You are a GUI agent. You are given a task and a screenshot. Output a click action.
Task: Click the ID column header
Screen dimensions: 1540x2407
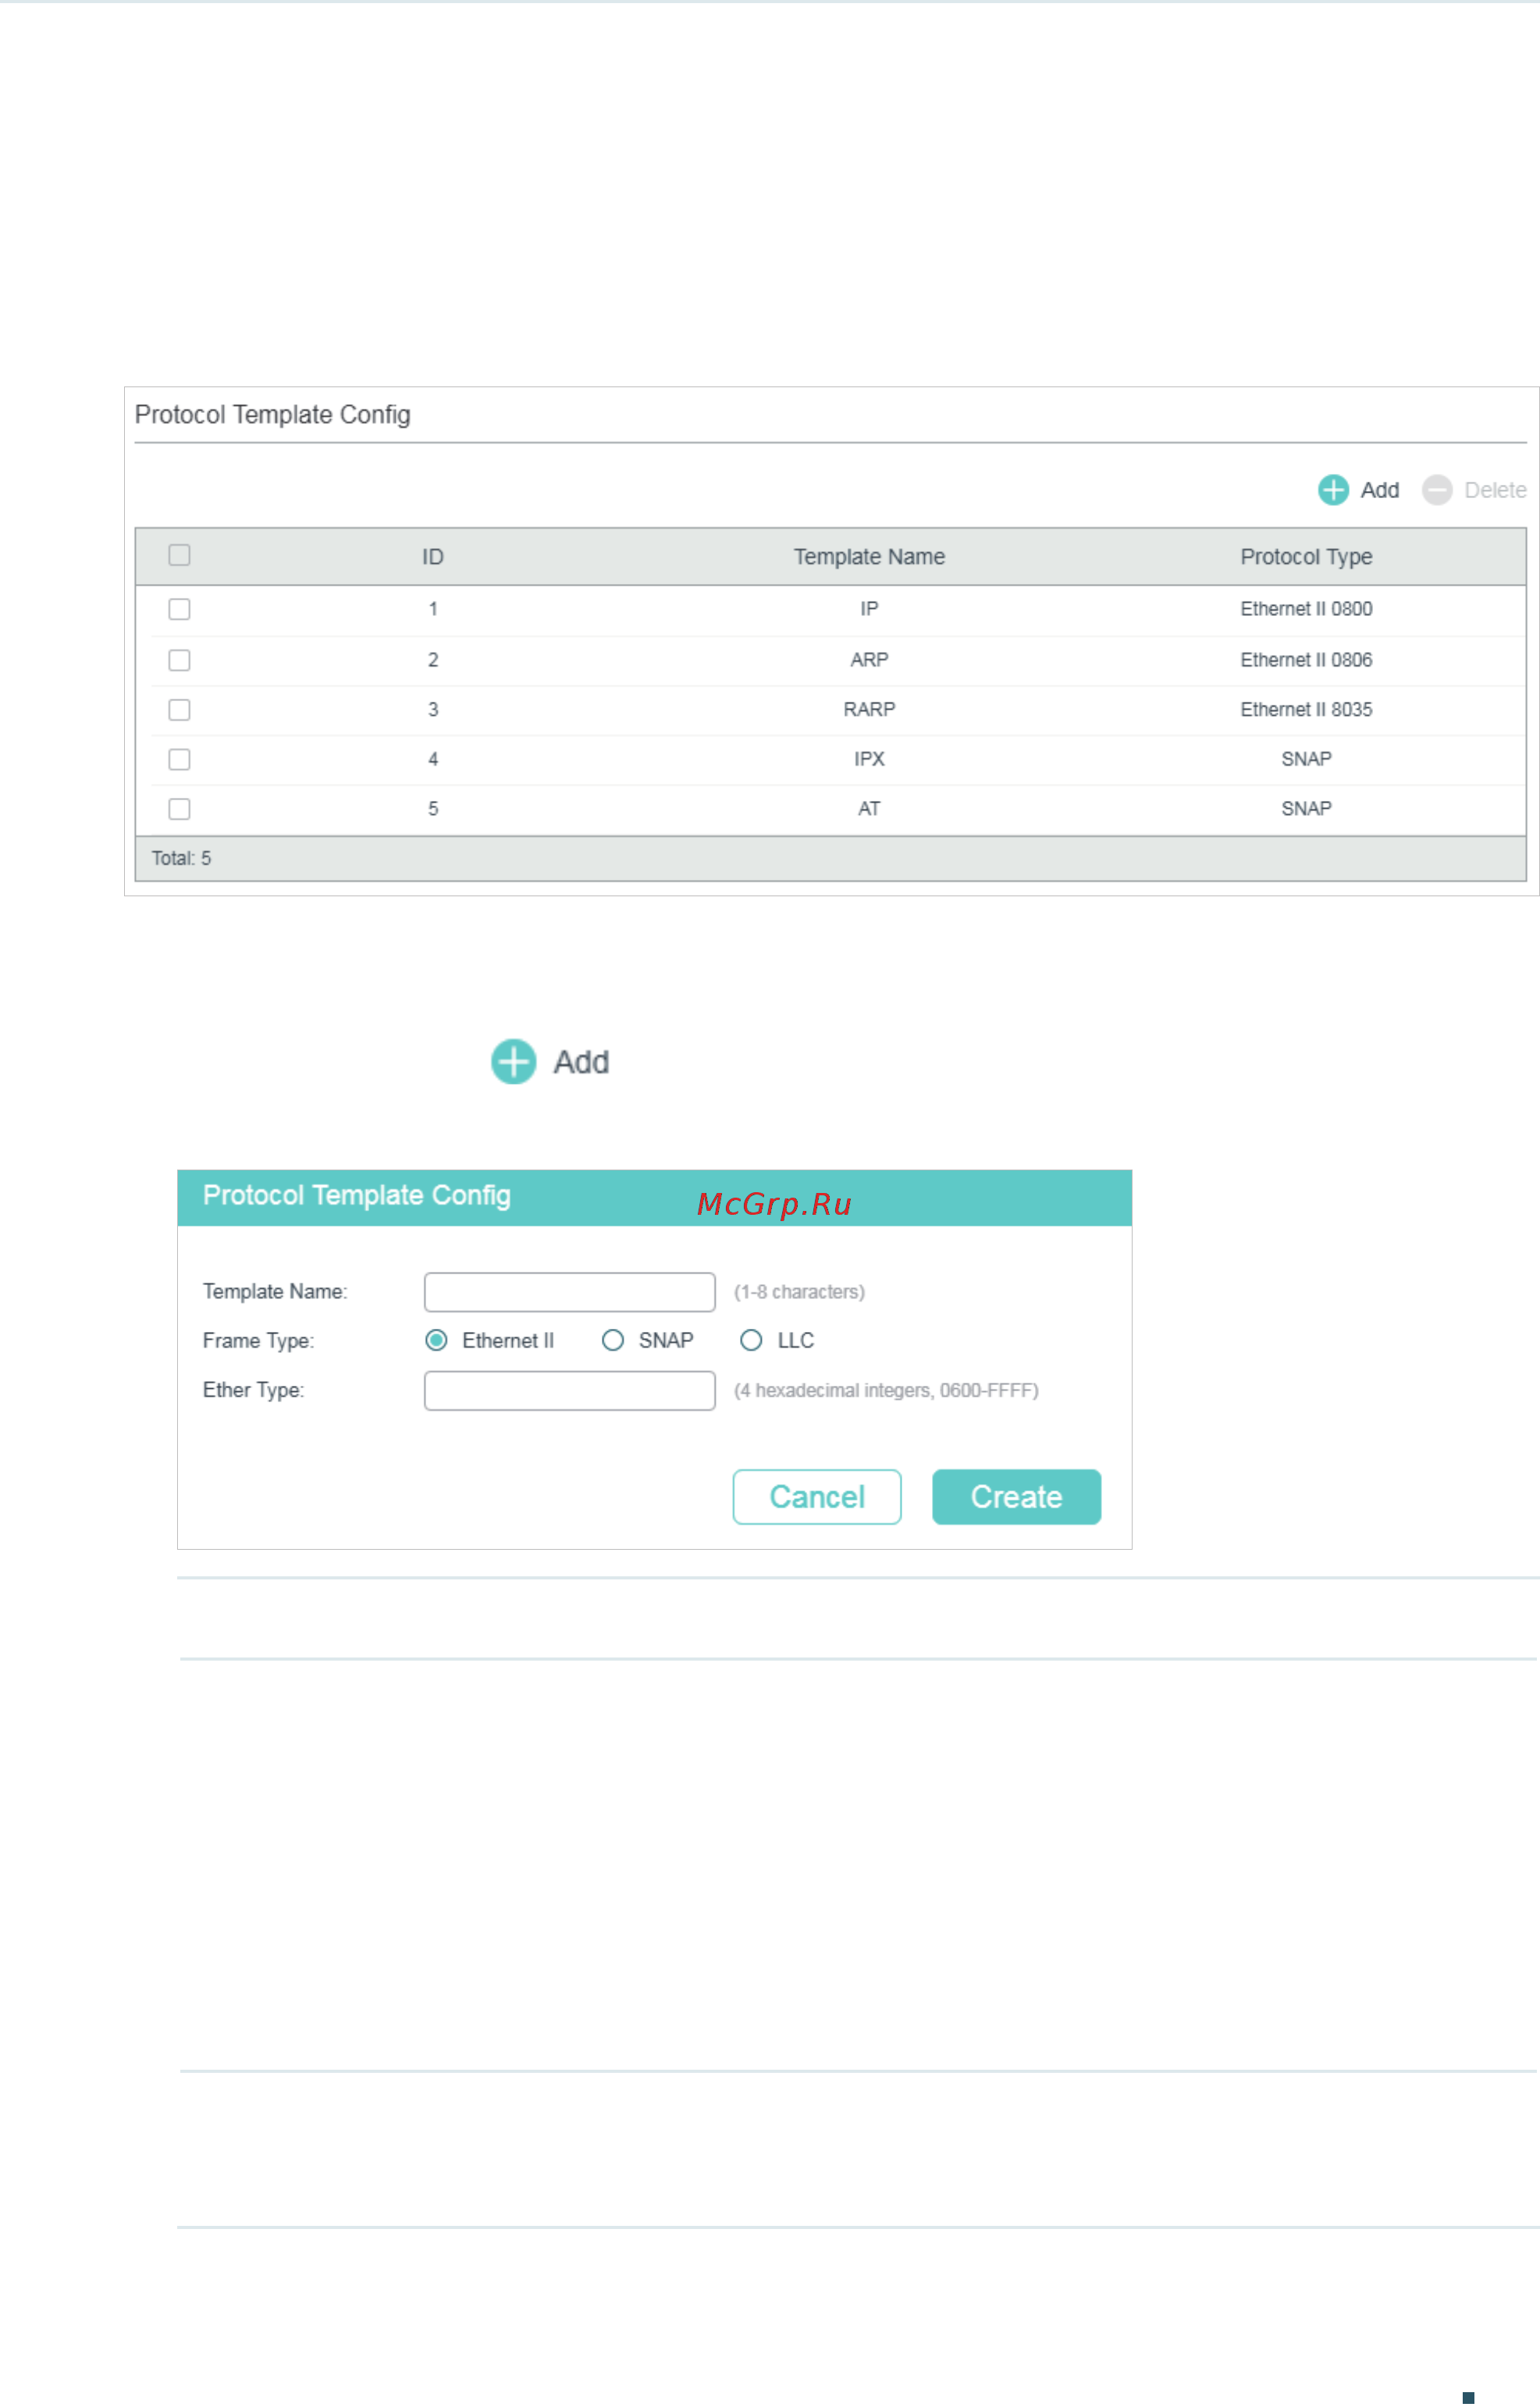click(433, 557)
